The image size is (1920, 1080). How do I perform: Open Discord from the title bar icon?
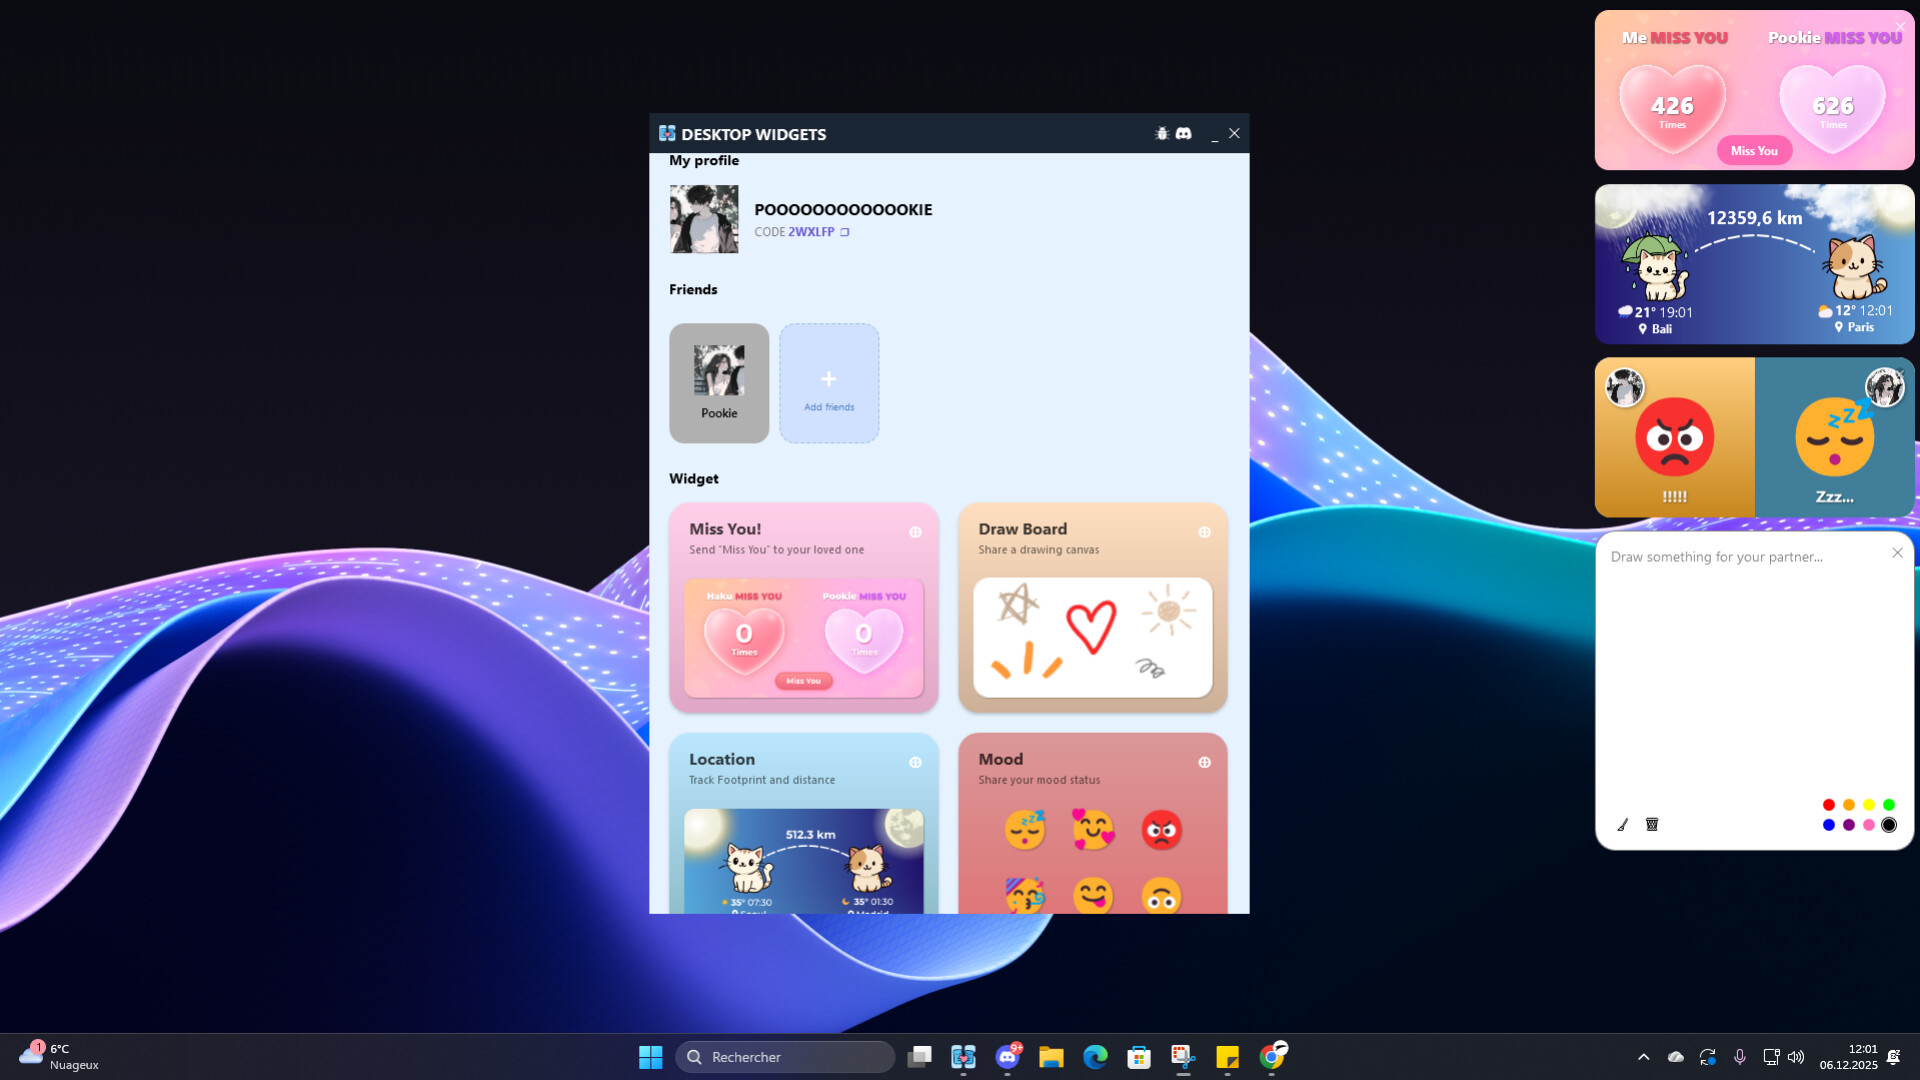pos(1184,133)
